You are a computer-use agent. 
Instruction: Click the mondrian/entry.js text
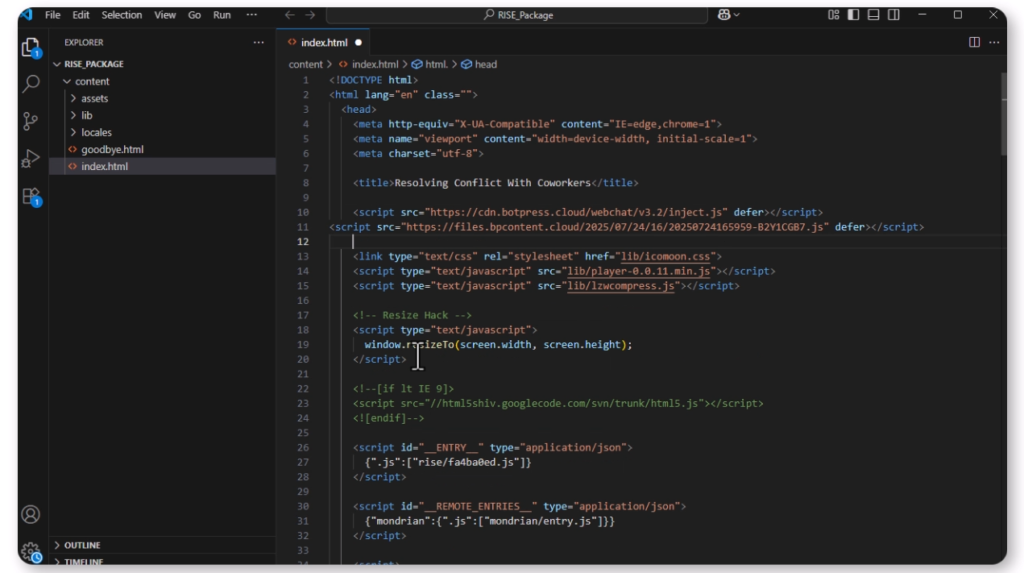pyautogui.click(x=540, y=521)
